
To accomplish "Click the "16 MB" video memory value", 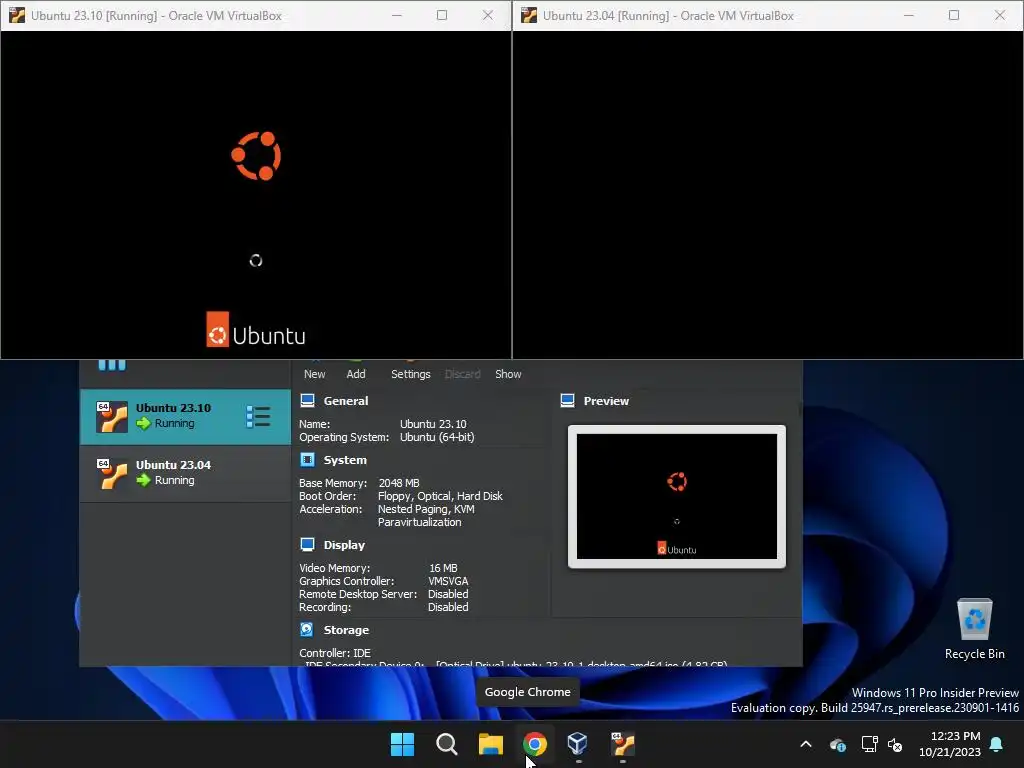I will pyautogui.click(x=443, y=568).
